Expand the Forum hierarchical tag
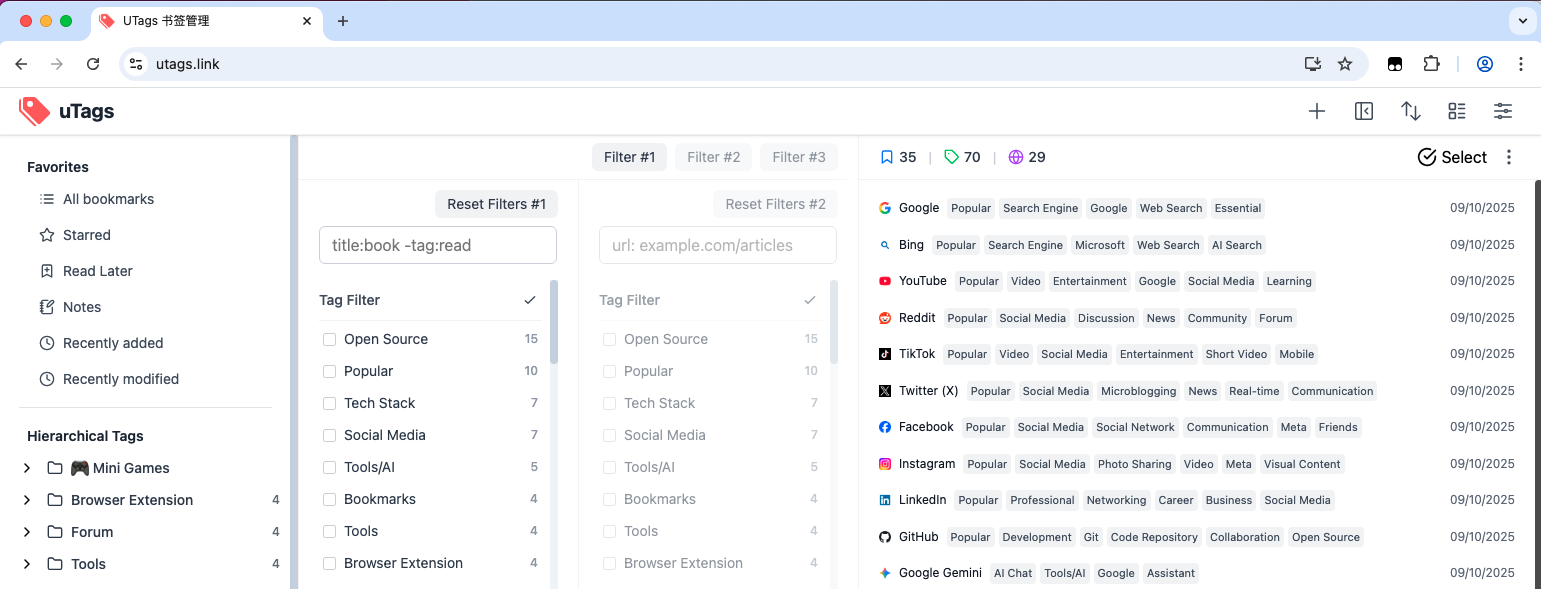The image size is (1541, 589). pos(27,532)
